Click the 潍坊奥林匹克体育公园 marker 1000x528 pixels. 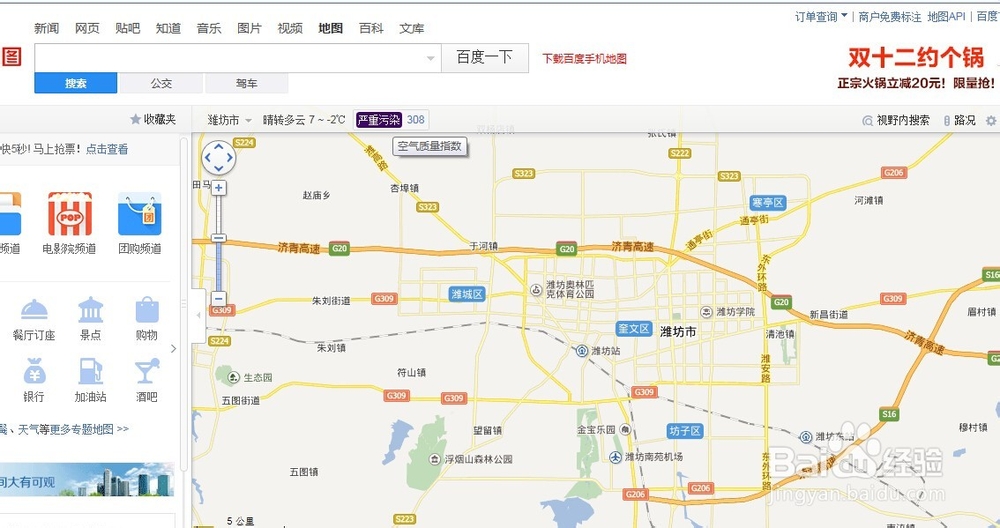pos(536,290)
